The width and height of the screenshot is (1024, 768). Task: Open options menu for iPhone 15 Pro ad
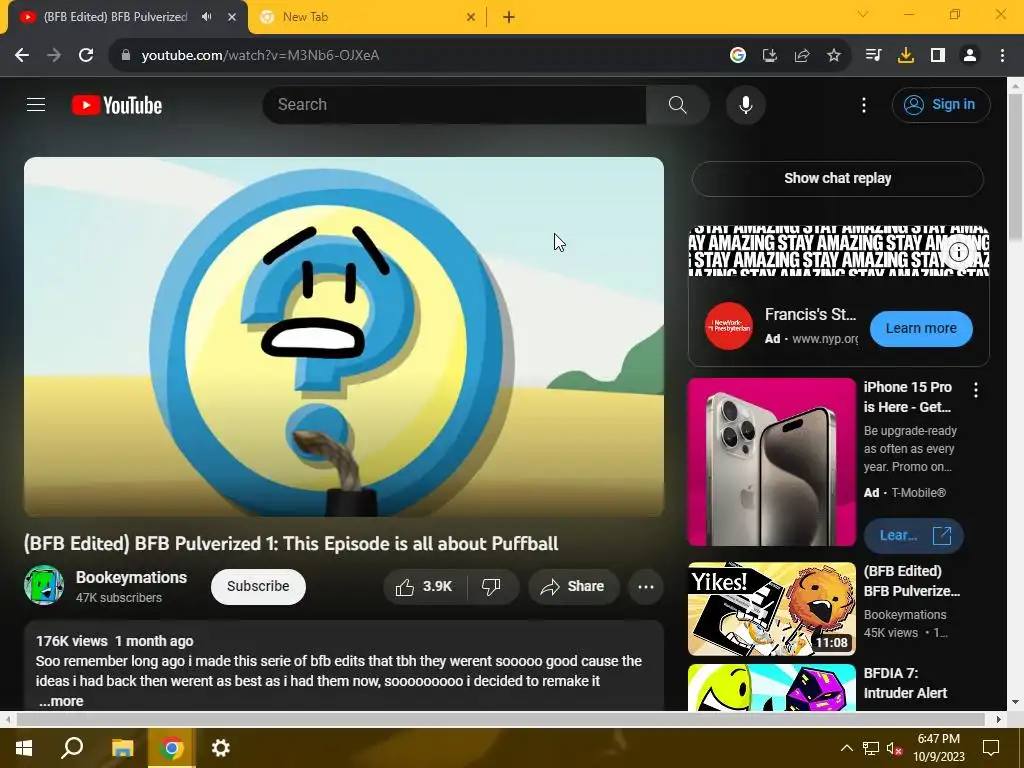pyautogui.click(x=976, y=390)
